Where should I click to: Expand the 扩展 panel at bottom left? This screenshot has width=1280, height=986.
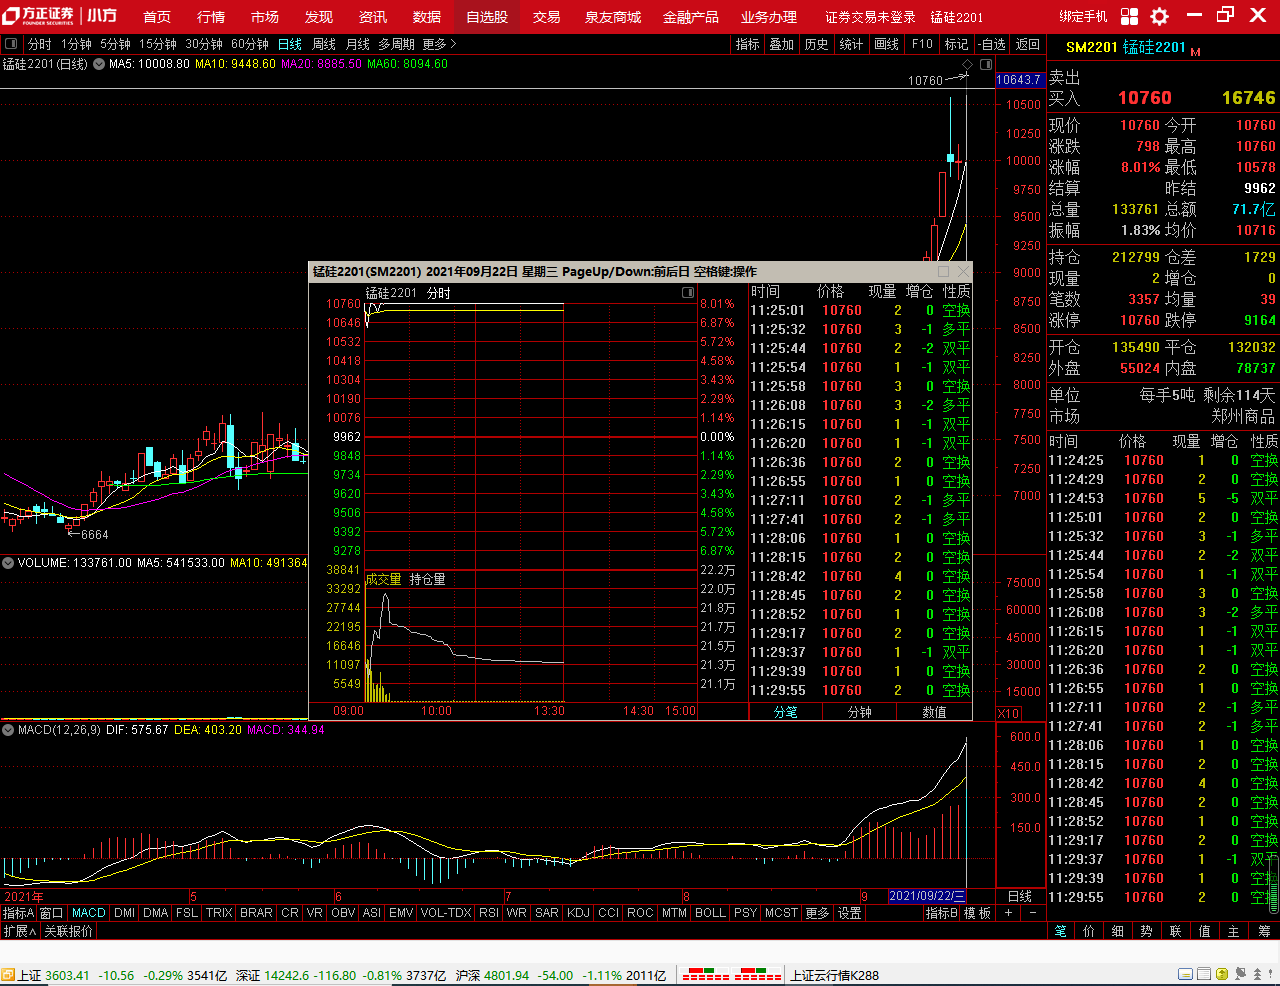pyautogui.click(x=19, y=931)
